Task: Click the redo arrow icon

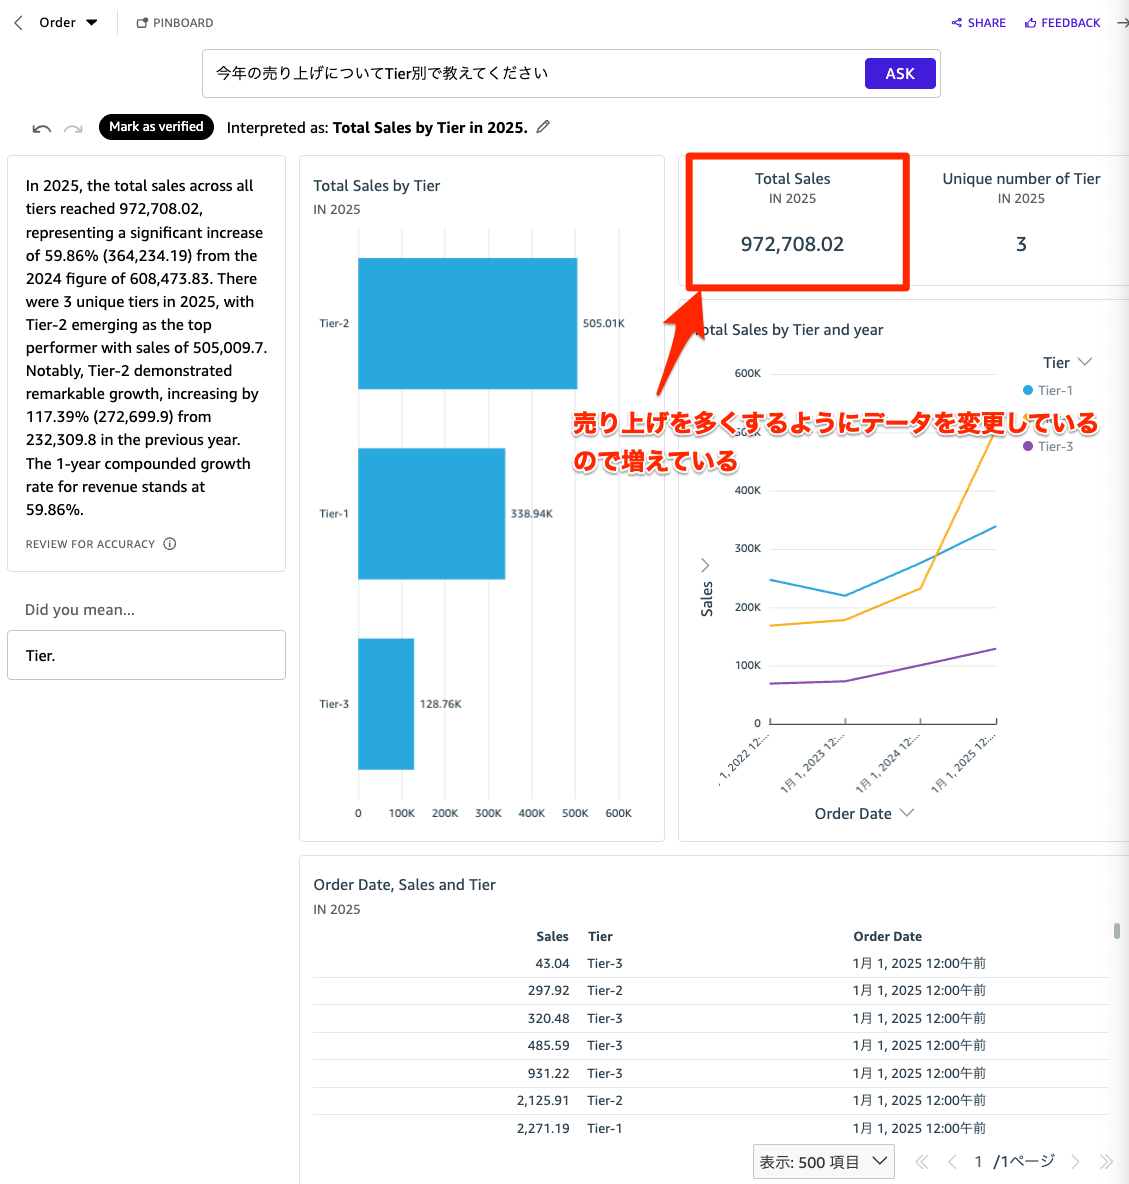Action: 72,127
